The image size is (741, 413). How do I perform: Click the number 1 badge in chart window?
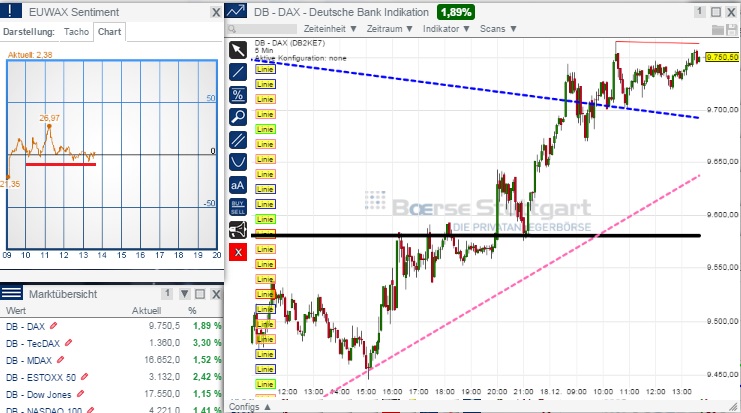[700, 12]
